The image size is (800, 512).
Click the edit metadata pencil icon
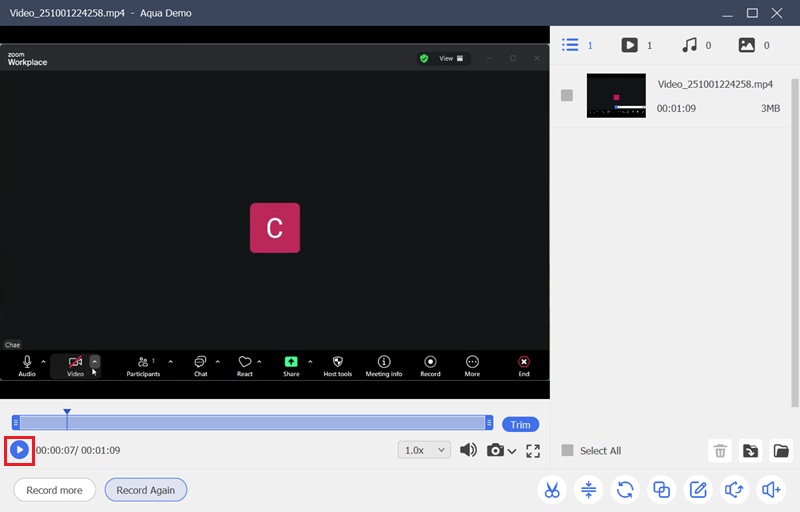(x=697, y=490)
